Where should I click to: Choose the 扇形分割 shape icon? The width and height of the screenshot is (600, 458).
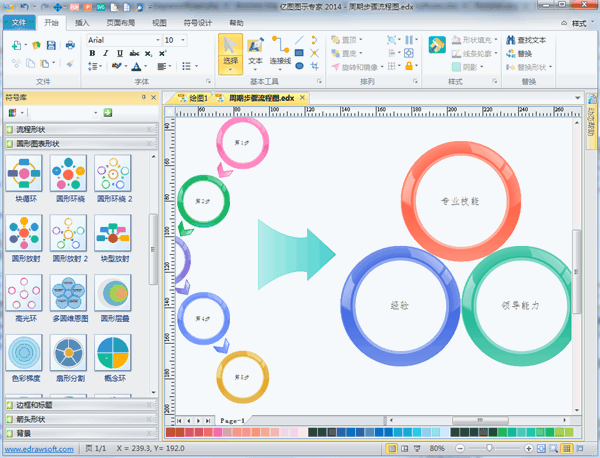pos(68,355)
